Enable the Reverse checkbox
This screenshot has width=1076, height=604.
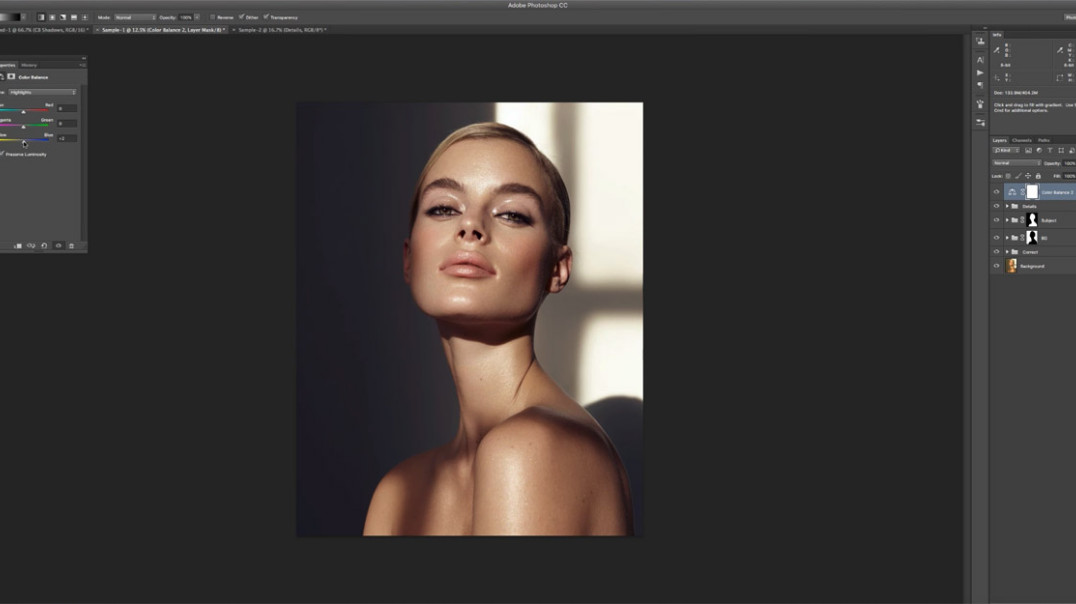(213, 17)
